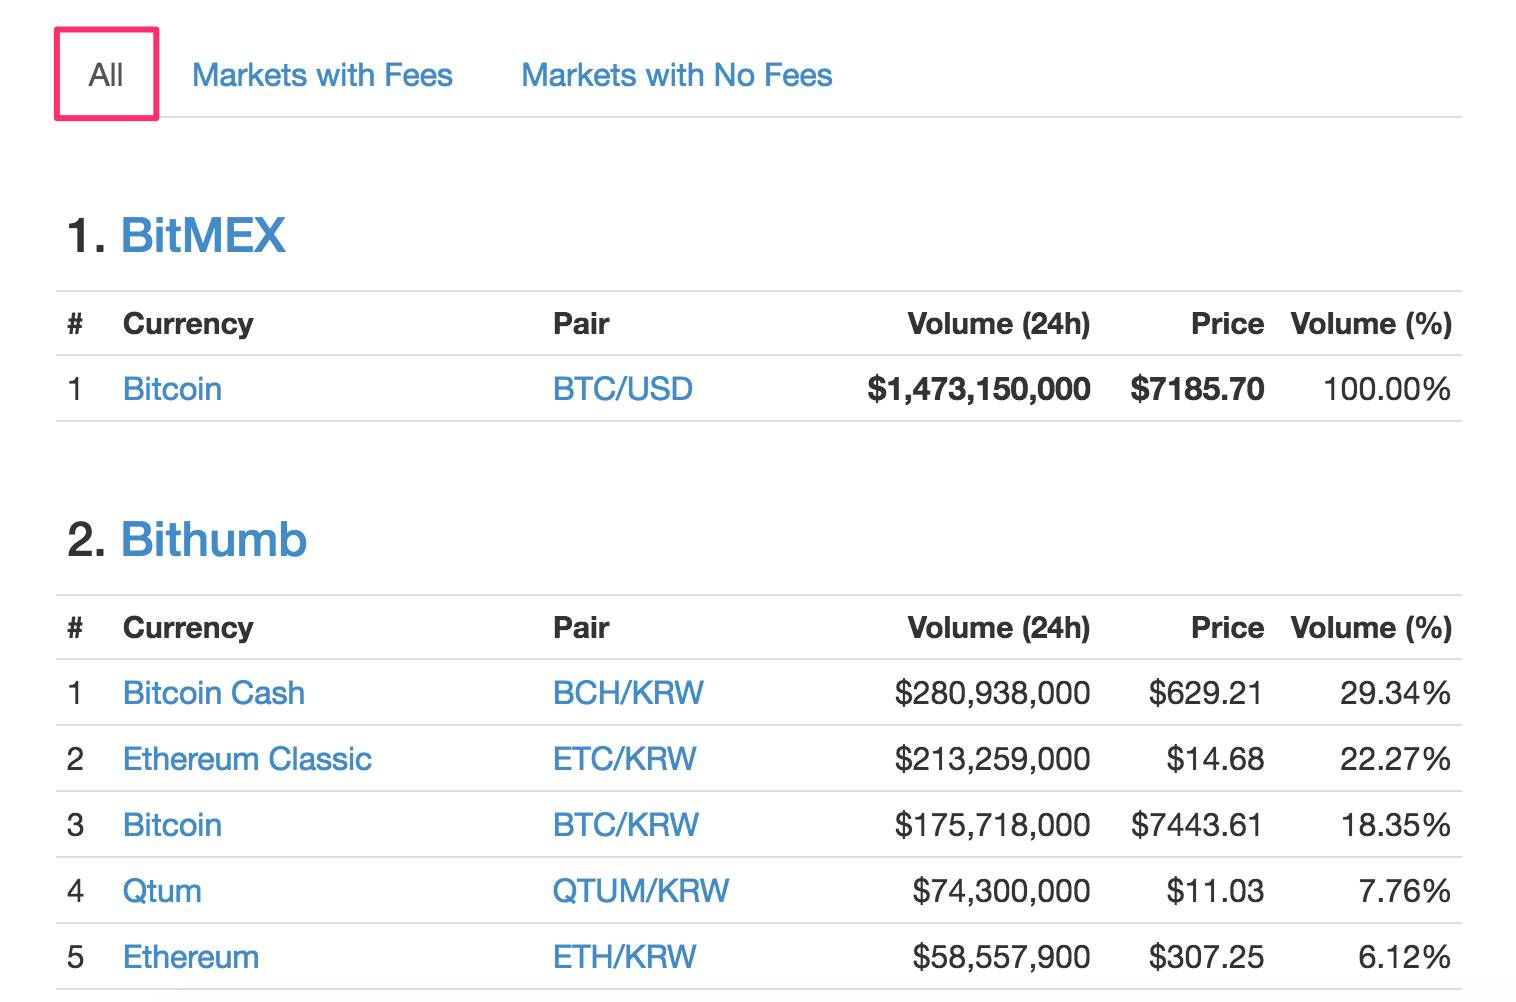Click the 100.00% volume percentage
1516x1002 pixels.
(1387, 389)
